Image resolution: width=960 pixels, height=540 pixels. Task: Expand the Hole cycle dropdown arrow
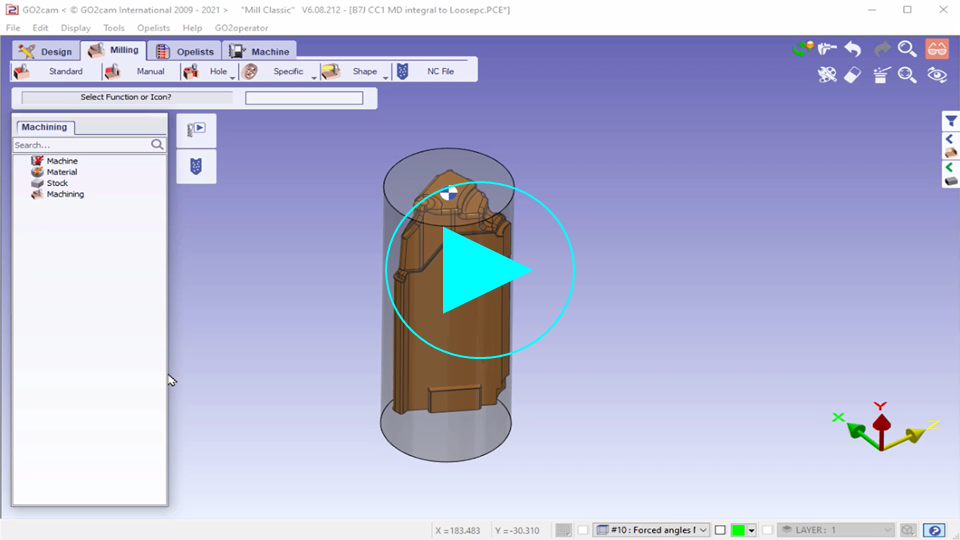[x=233, y=76]
